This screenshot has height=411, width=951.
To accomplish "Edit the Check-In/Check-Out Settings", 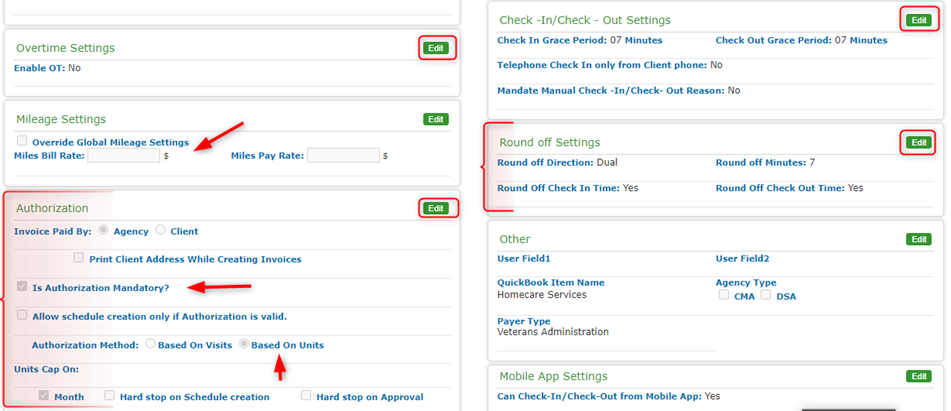I will pyautogui.click(x=917, y=20).
